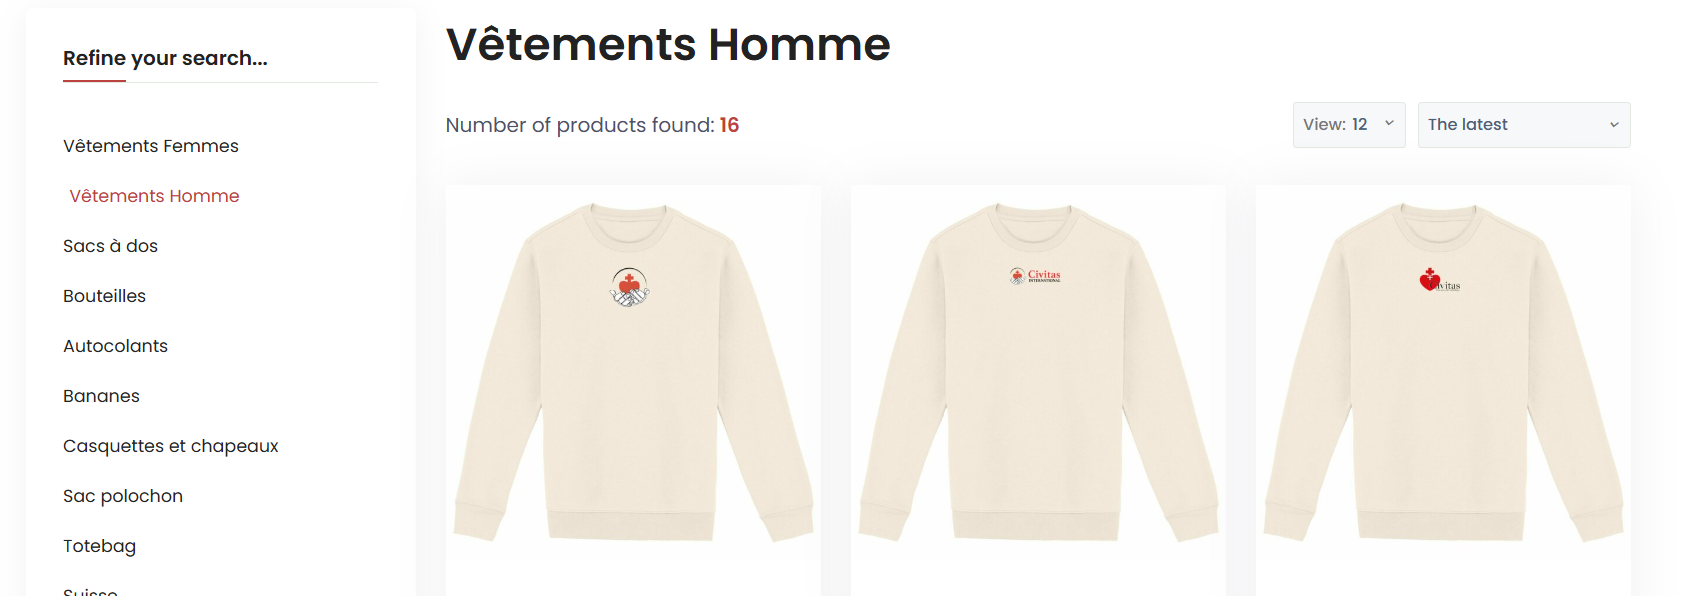The height and width of the screenshot is (596, 1707).
Task: Open the Vêtements Femmes category
Action: (150, 146)
